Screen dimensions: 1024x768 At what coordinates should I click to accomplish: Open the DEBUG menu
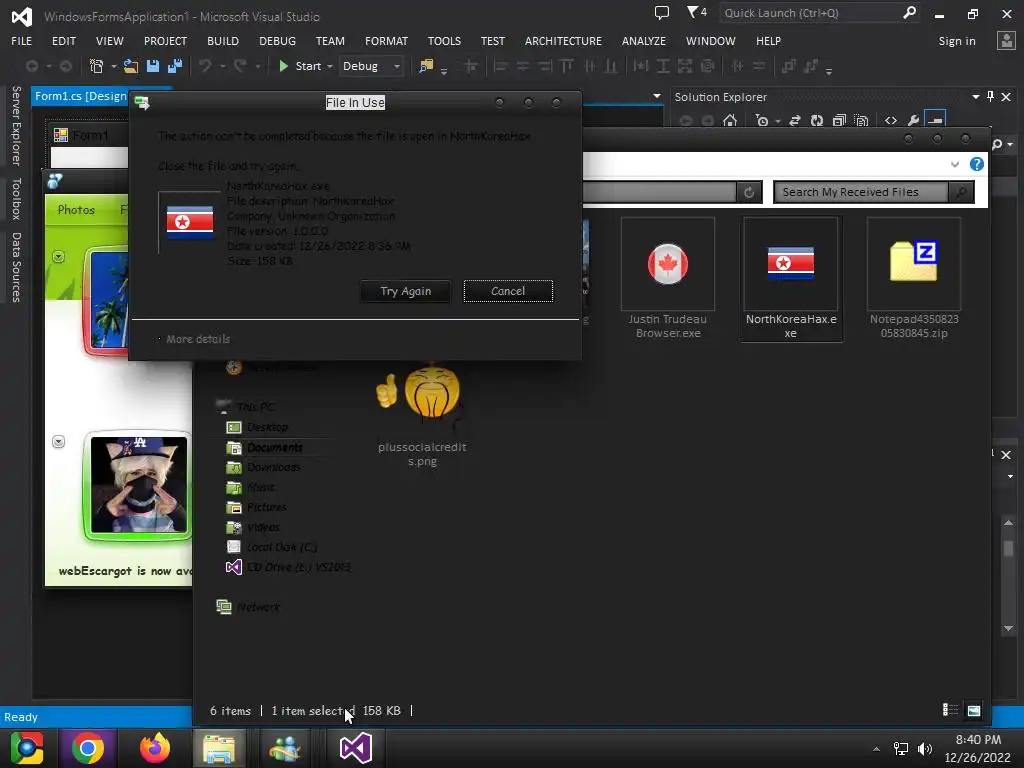(x=278, y=40)
